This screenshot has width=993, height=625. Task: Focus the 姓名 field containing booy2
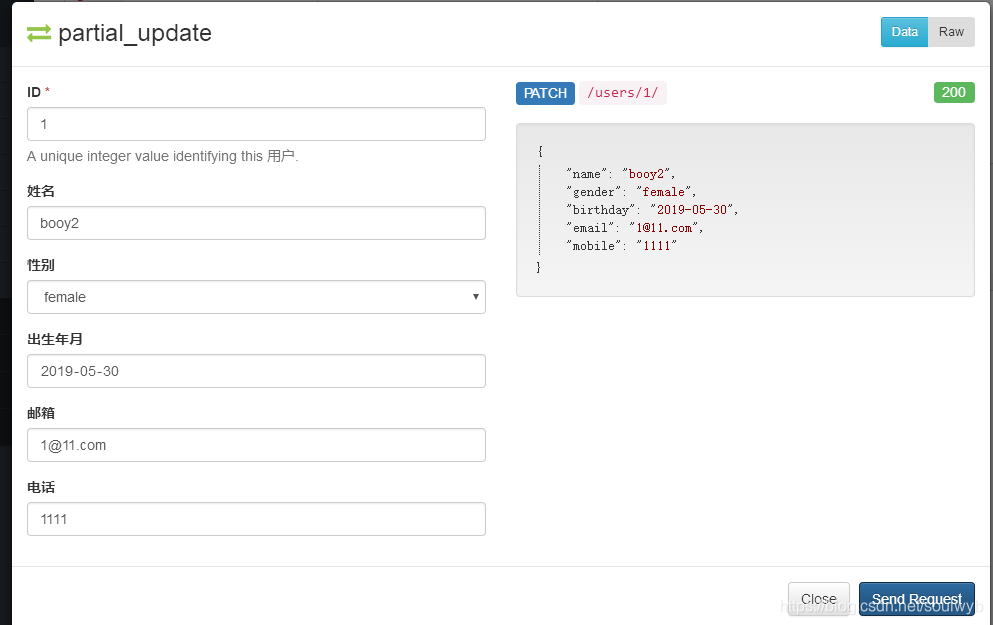pyautogui.click(x=256, y=223)
